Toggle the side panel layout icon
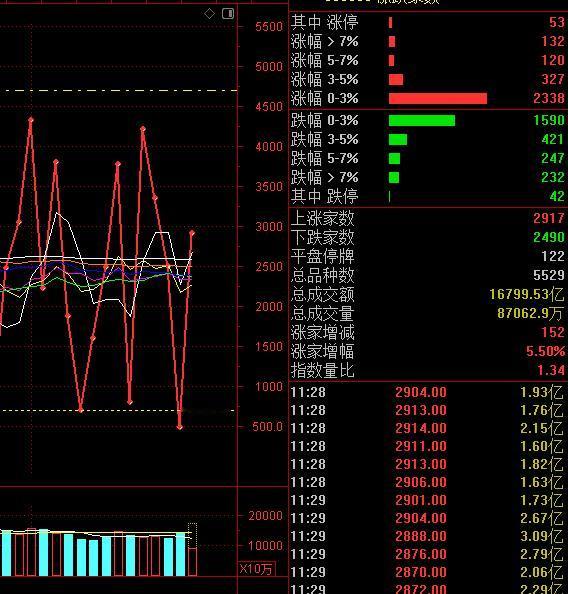568x594 pixels. tap(228, 14)
